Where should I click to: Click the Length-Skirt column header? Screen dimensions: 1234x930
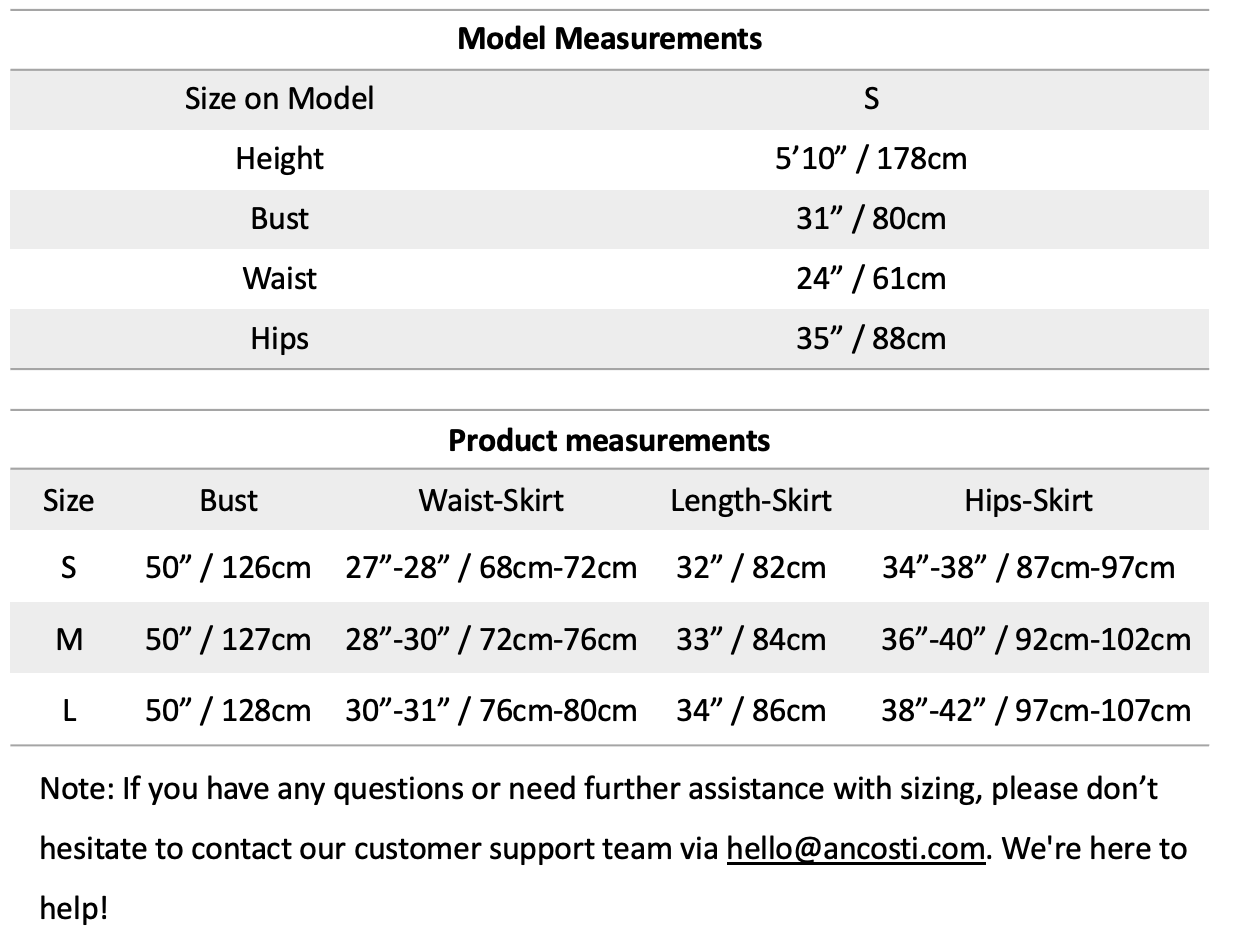(751, 500)
